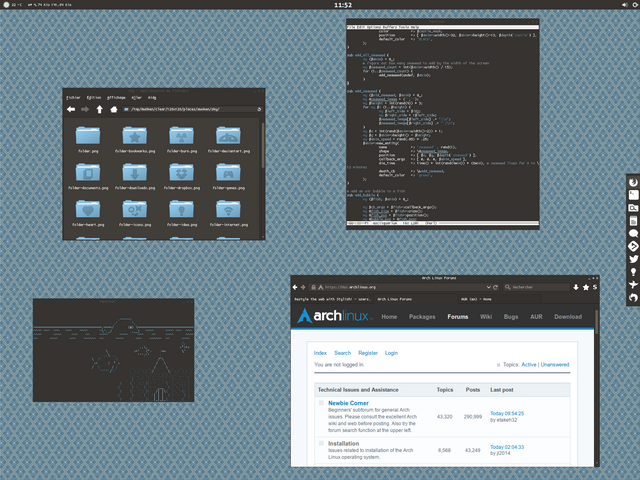Open Fichier menu in file manager

(x=73, y=98)
